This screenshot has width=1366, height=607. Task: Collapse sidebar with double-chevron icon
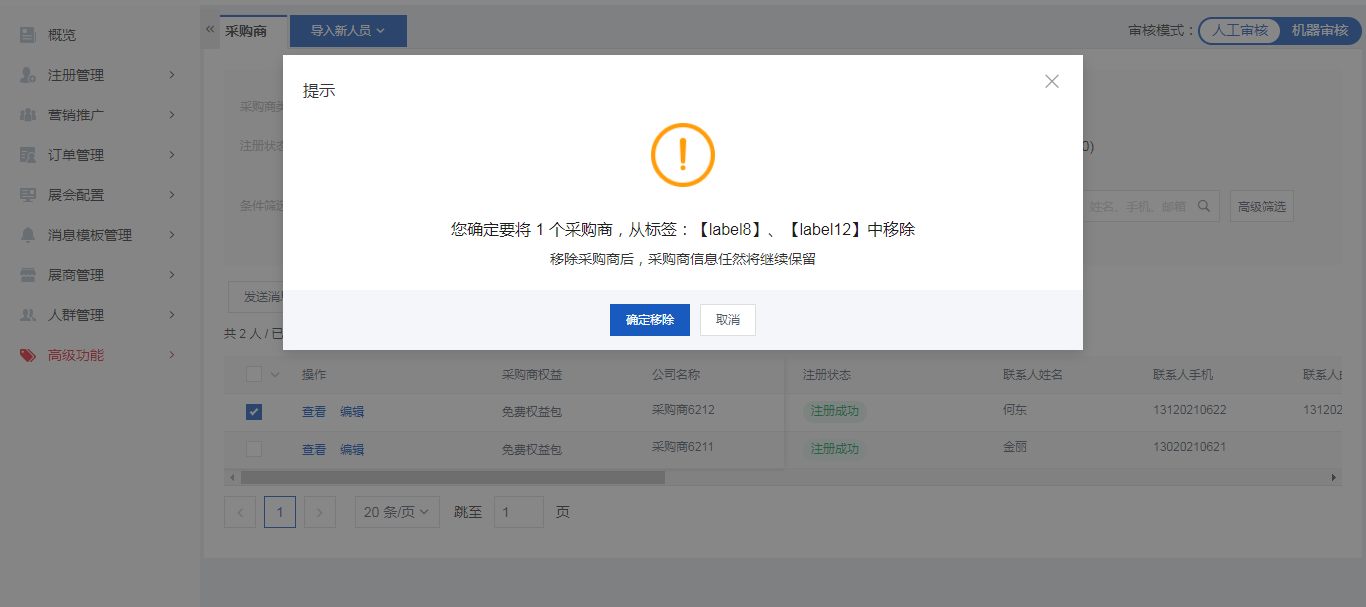coord(210,30)
